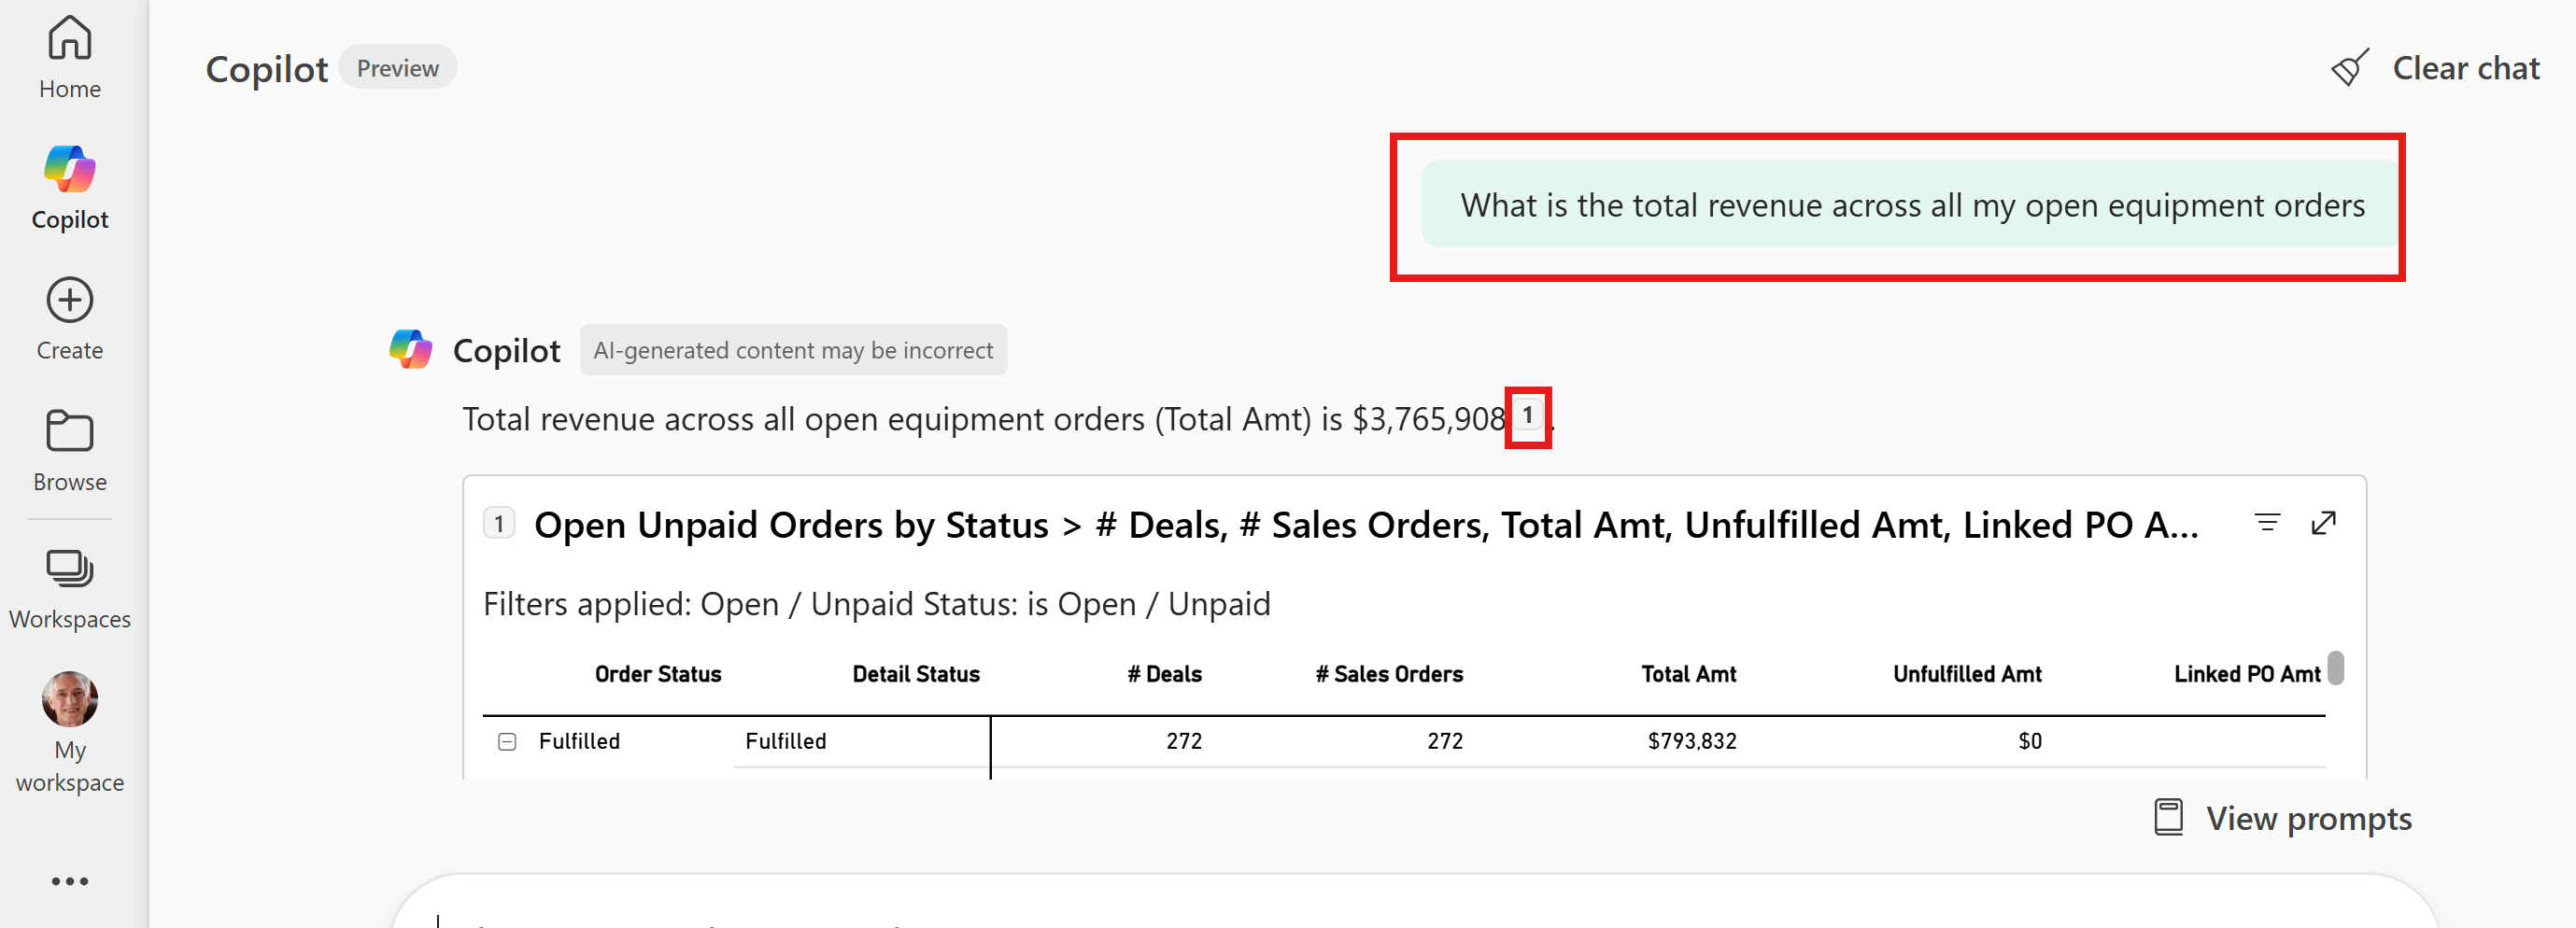Viewport: 2576px width, 928px height.
Task: Click the chat prompt input field
Action: [1400, 910]
